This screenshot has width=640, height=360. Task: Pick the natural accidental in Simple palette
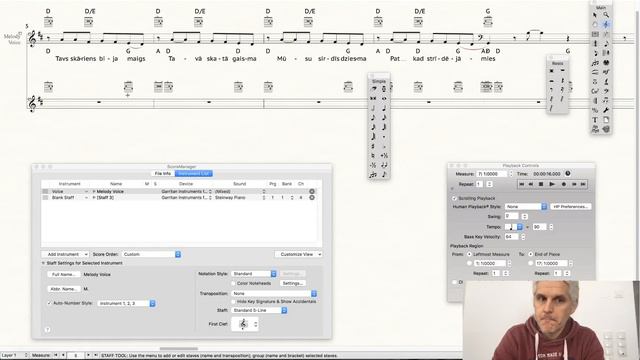(x=373, y=156)
